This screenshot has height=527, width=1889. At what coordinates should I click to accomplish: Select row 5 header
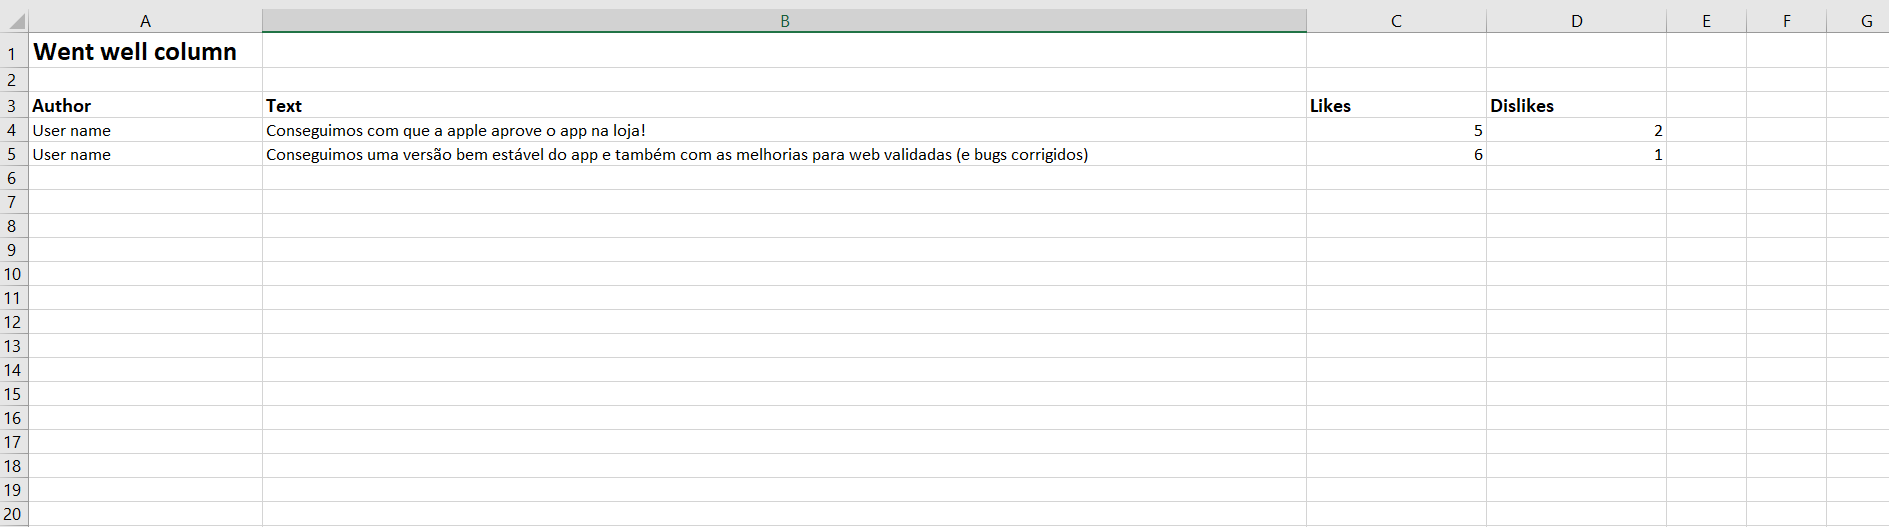[x=13, y=154]
